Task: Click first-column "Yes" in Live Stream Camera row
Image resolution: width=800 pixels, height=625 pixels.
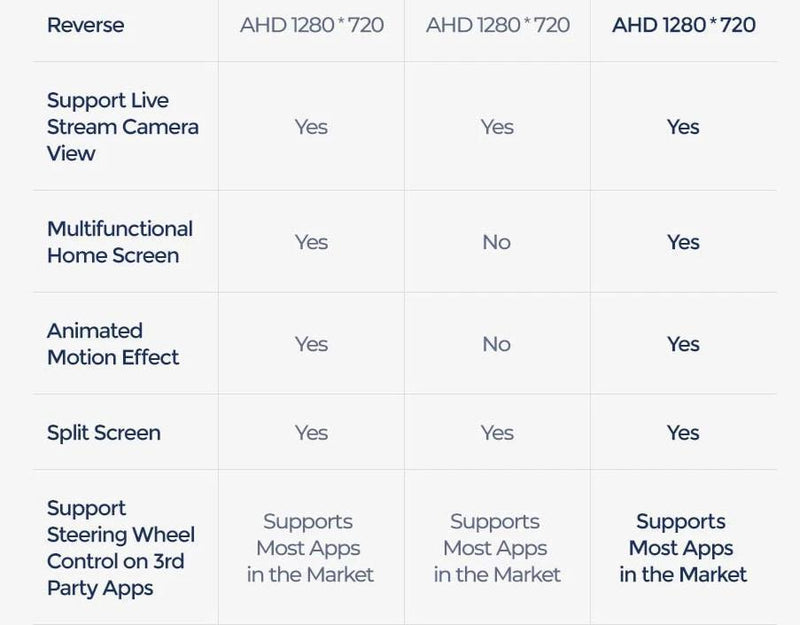Action: pos(311,127)
